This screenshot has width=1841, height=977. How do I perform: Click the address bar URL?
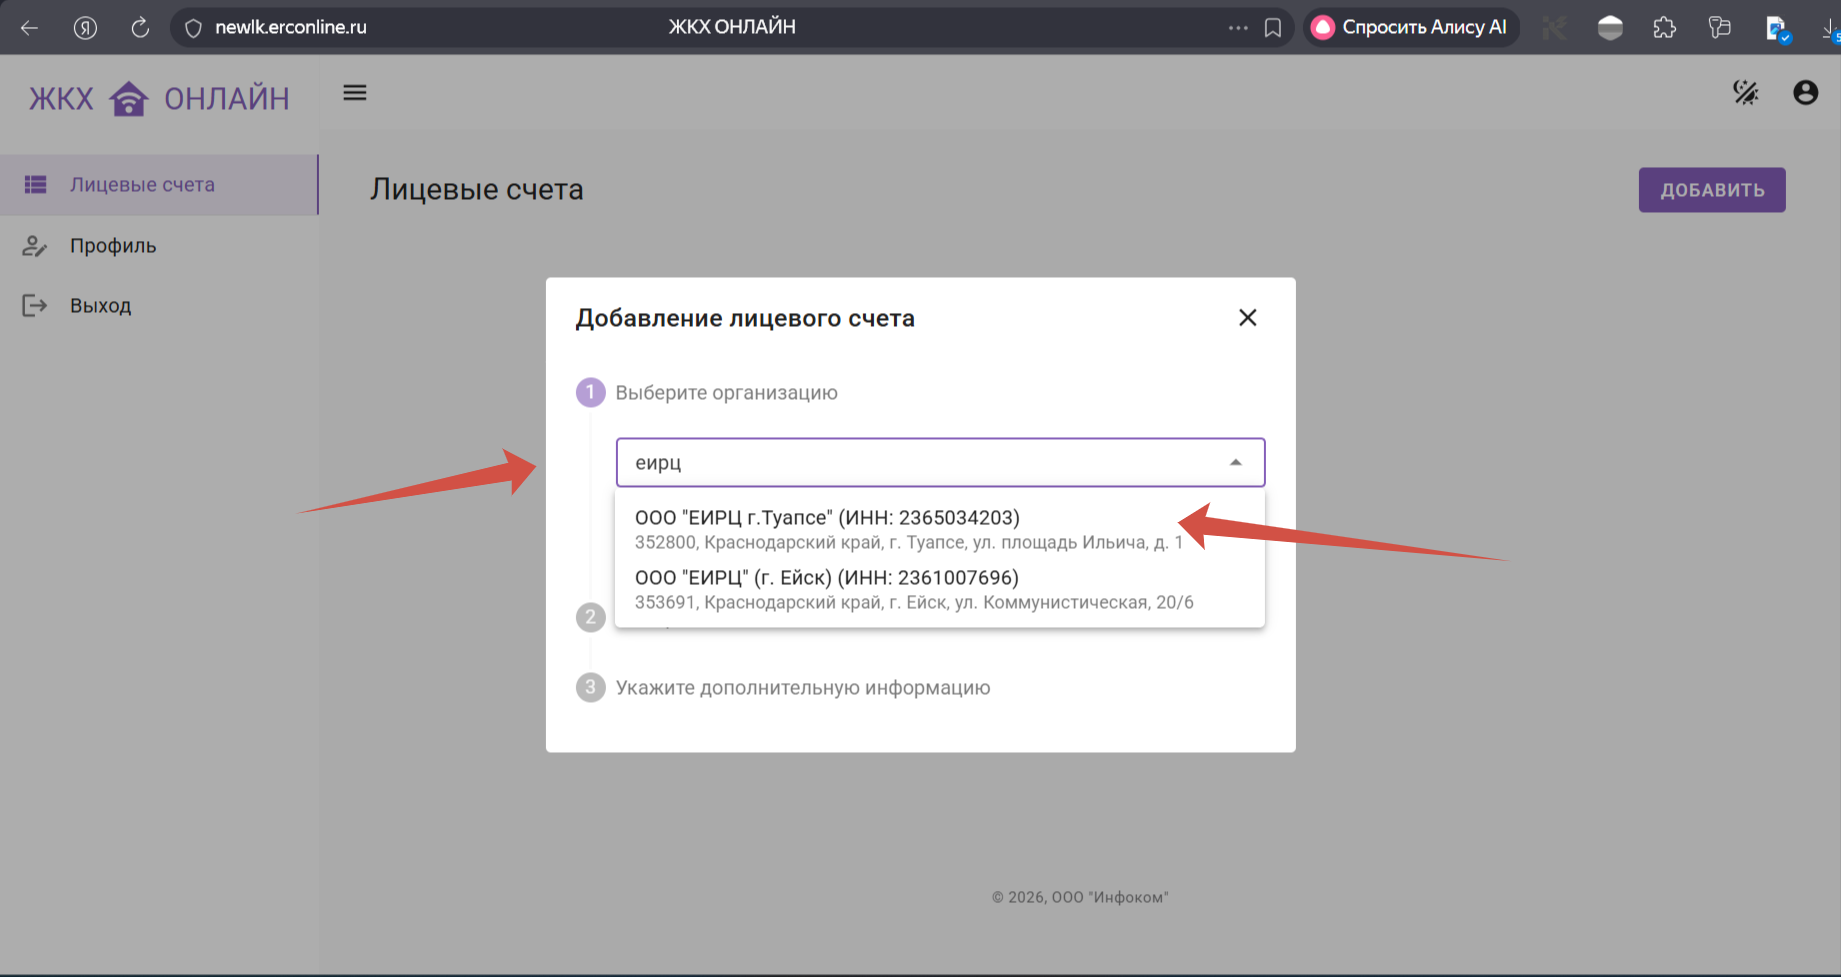[291, 28]
